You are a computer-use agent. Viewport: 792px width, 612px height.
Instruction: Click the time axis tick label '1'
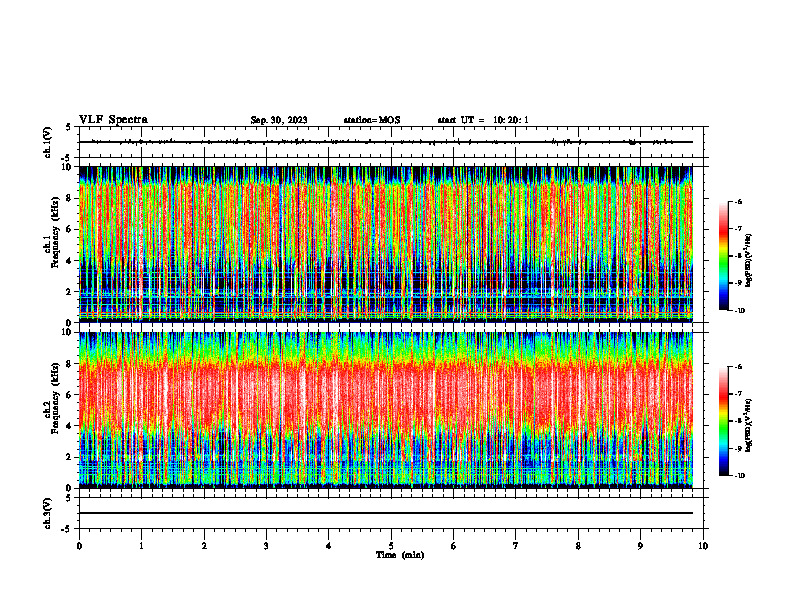pyautogui.click(x=141, y=546)
